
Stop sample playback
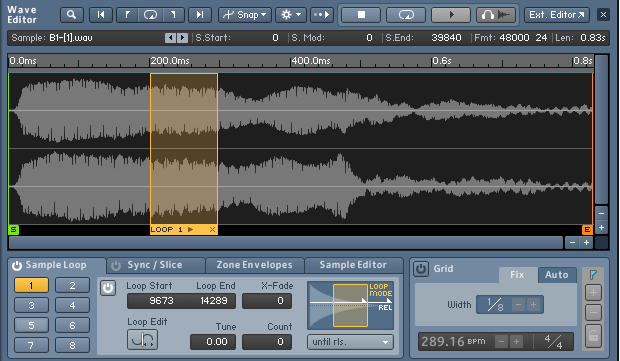click(361, 15)
